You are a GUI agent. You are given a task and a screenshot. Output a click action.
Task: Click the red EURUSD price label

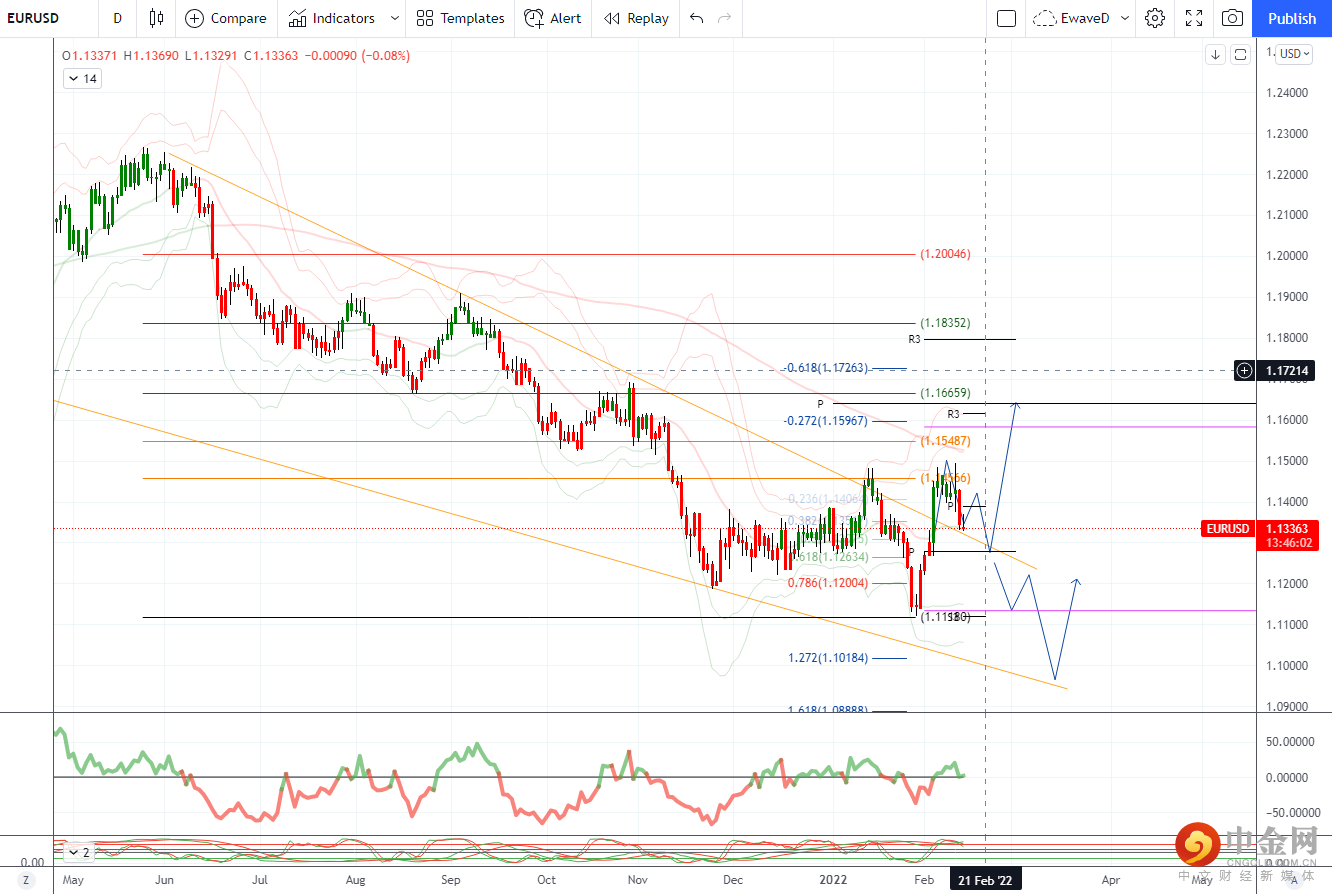[1230, 528]
